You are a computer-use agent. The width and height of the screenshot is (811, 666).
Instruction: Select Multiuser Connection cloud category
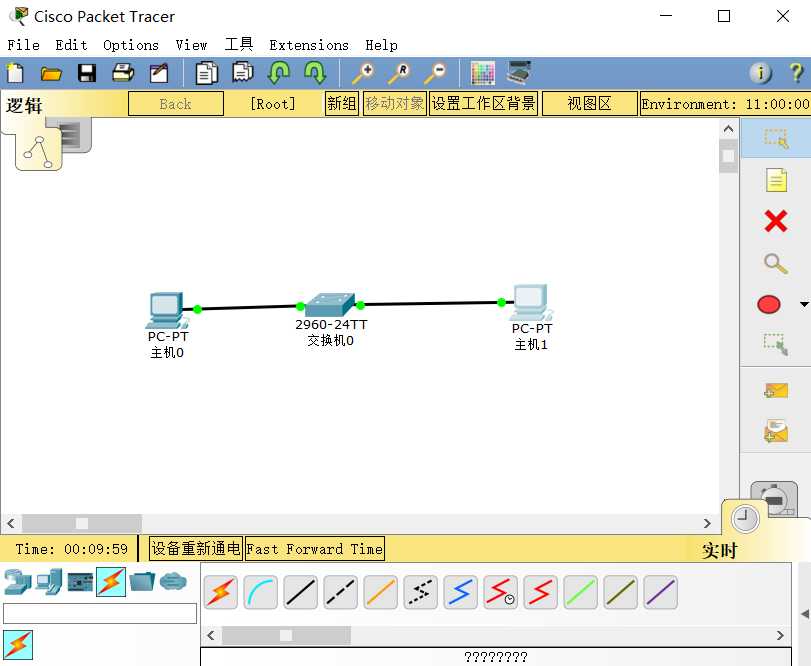point(173,582)
